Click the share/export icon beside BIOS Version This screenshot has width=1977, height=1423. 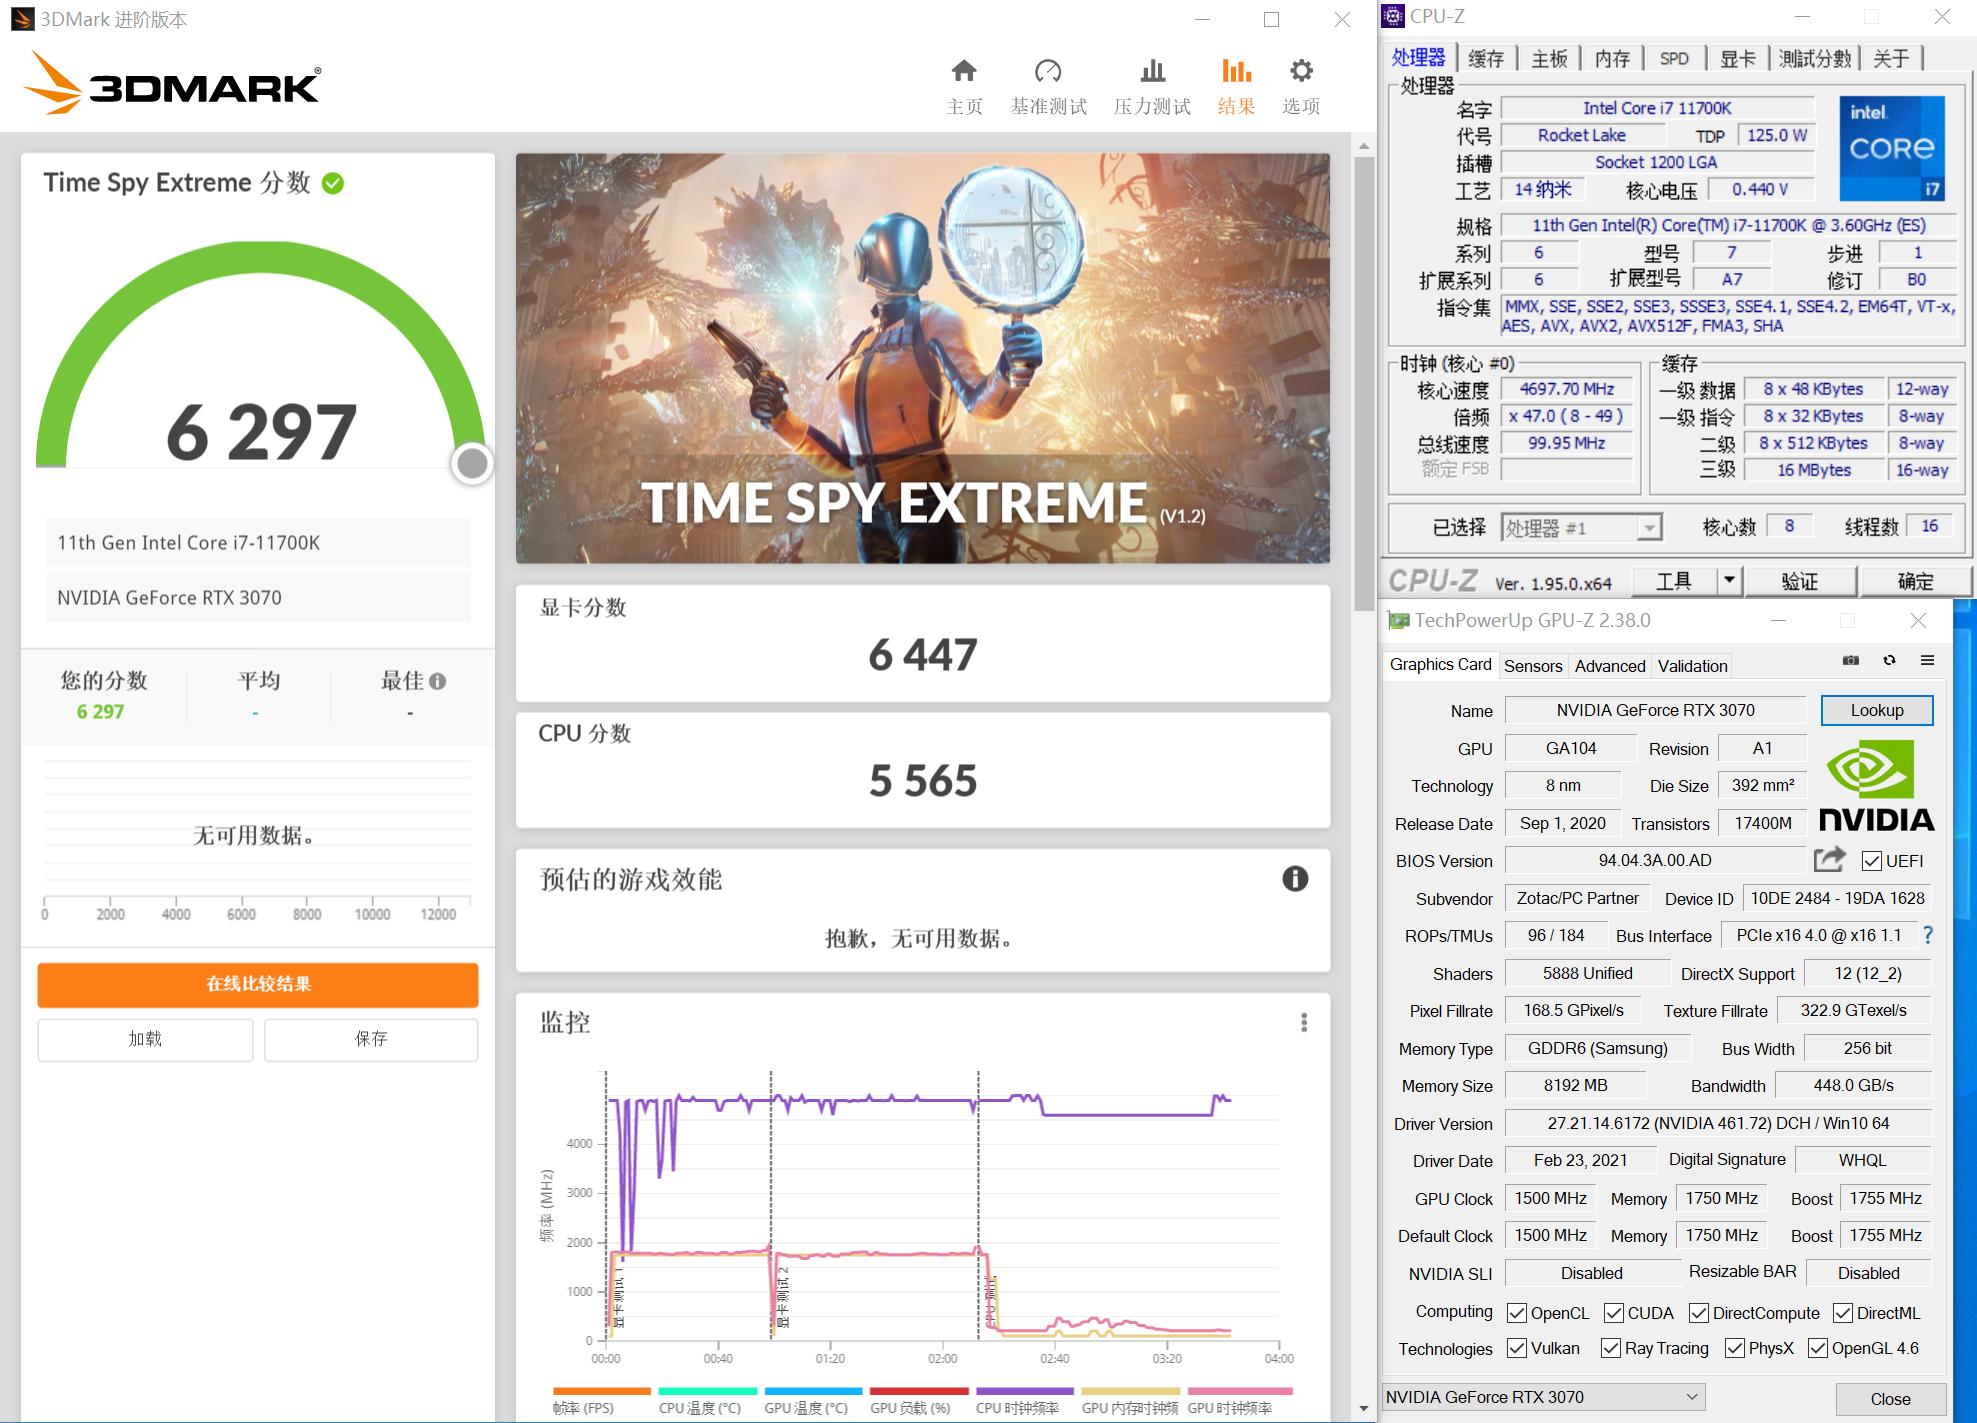point(1829,860)
